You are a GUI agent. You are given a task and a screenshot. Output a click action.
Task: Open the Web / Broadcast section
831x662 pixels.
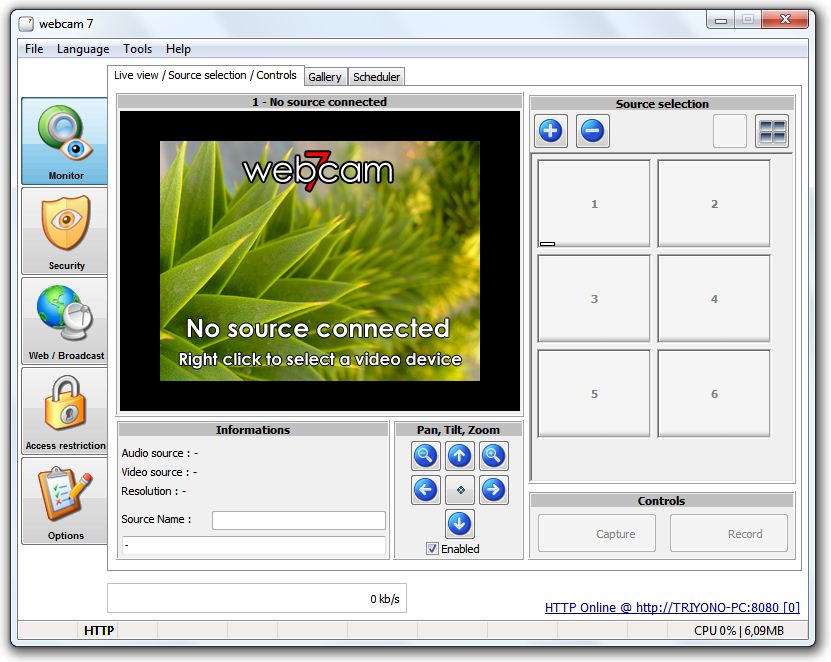coord(65,321)
